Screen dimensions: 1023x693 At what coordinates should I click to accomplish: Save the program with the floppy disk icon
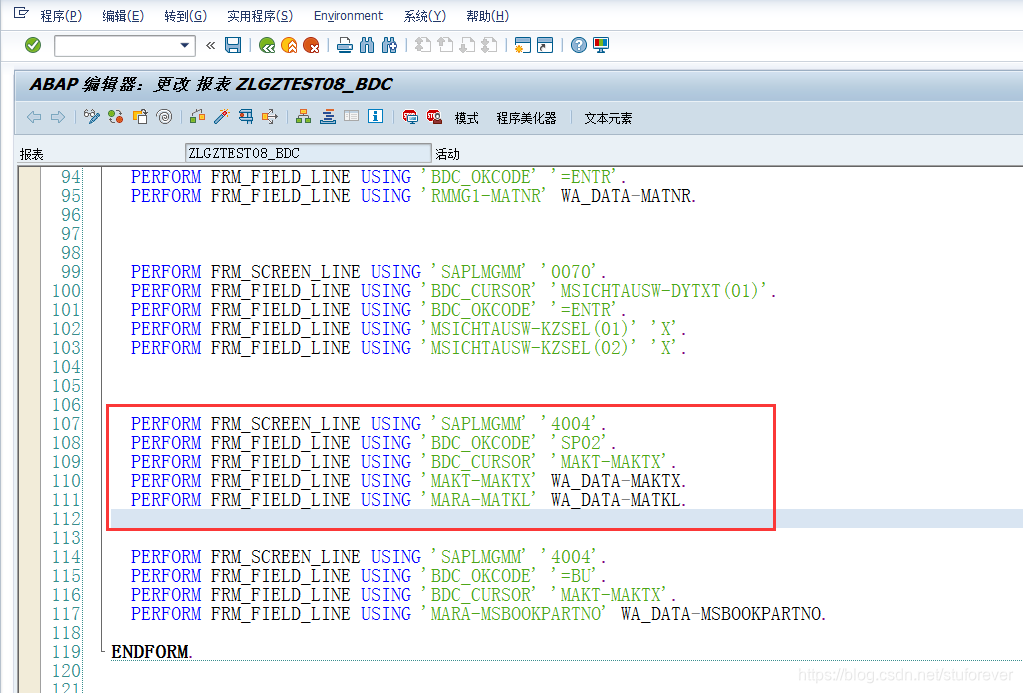[233, 45]
